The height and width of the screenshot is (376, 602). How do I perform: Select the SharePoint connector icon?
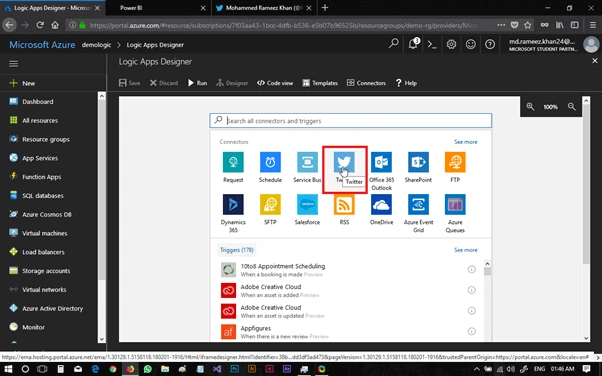click(x=418, y=162)
